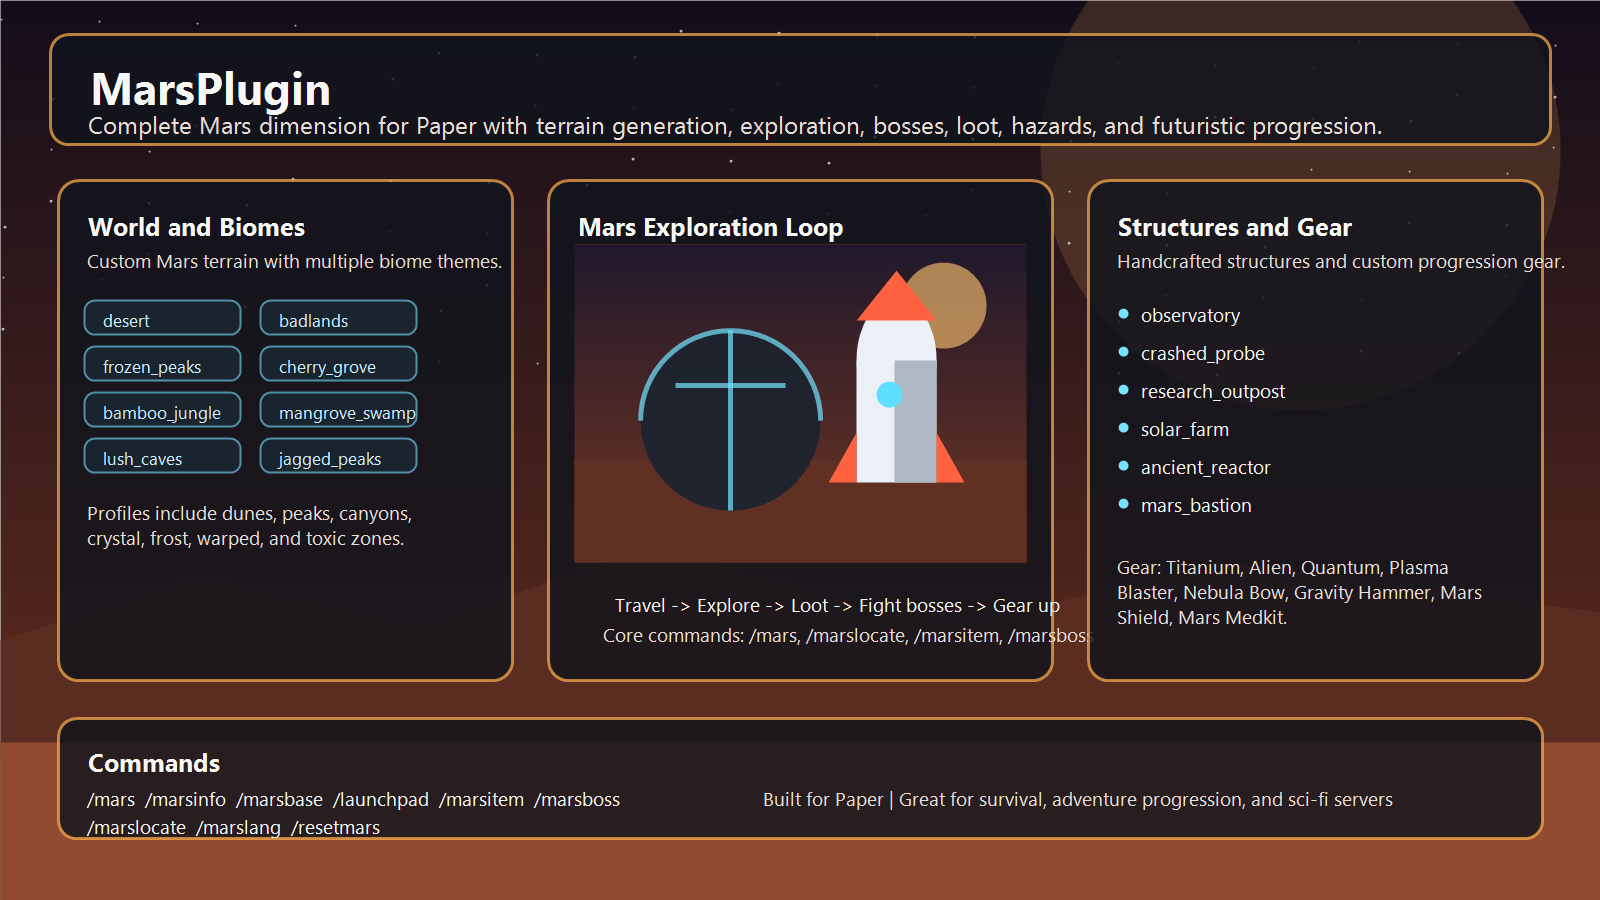The height and width of the screenshot is (900, 1600).
Task: Click the "Built for Paper" tagline
Action: (1078, 800)
